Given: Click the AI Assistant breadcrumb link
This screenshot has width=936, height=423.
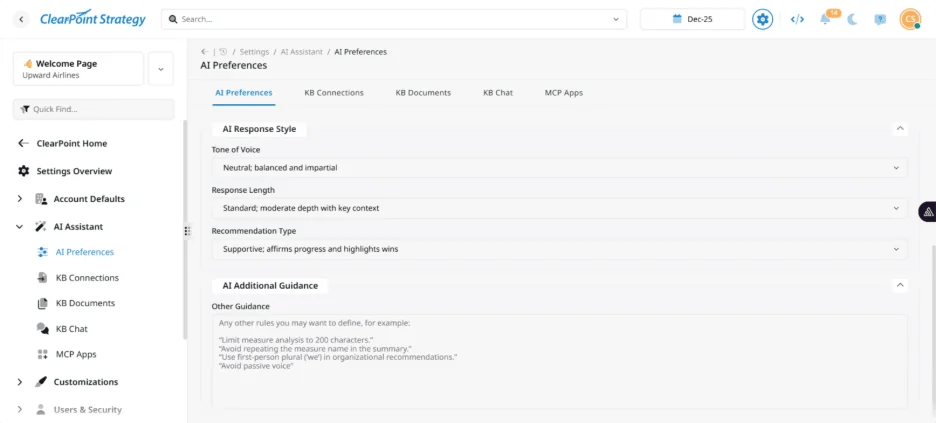Looking at the screenshot, I should pyautogui.click(x=301, y=52).
